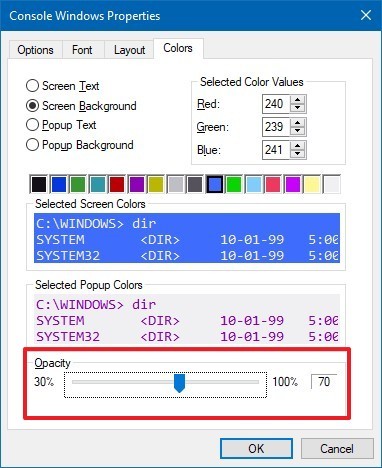Decrease the Red value with down arrow

(x=298, y=108)
